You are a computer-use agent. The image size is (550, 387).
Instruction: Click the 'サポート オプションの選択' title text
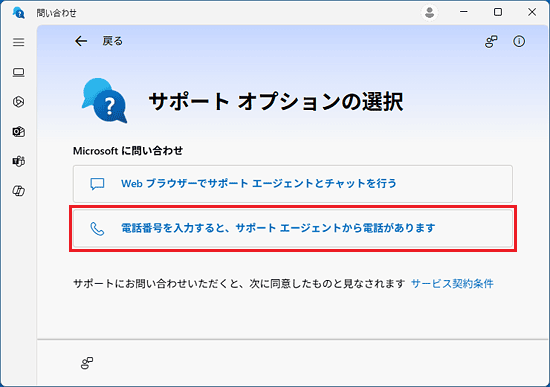[x=276, y=102]
